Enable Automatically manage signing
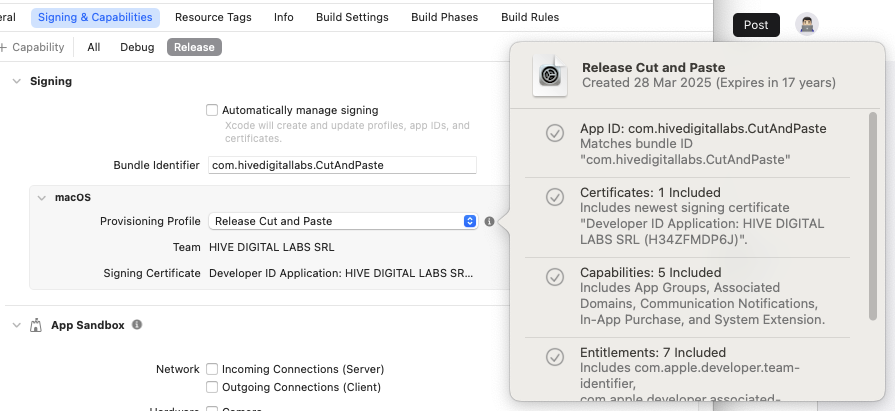 pyautogui.click(x=212, y=110)
